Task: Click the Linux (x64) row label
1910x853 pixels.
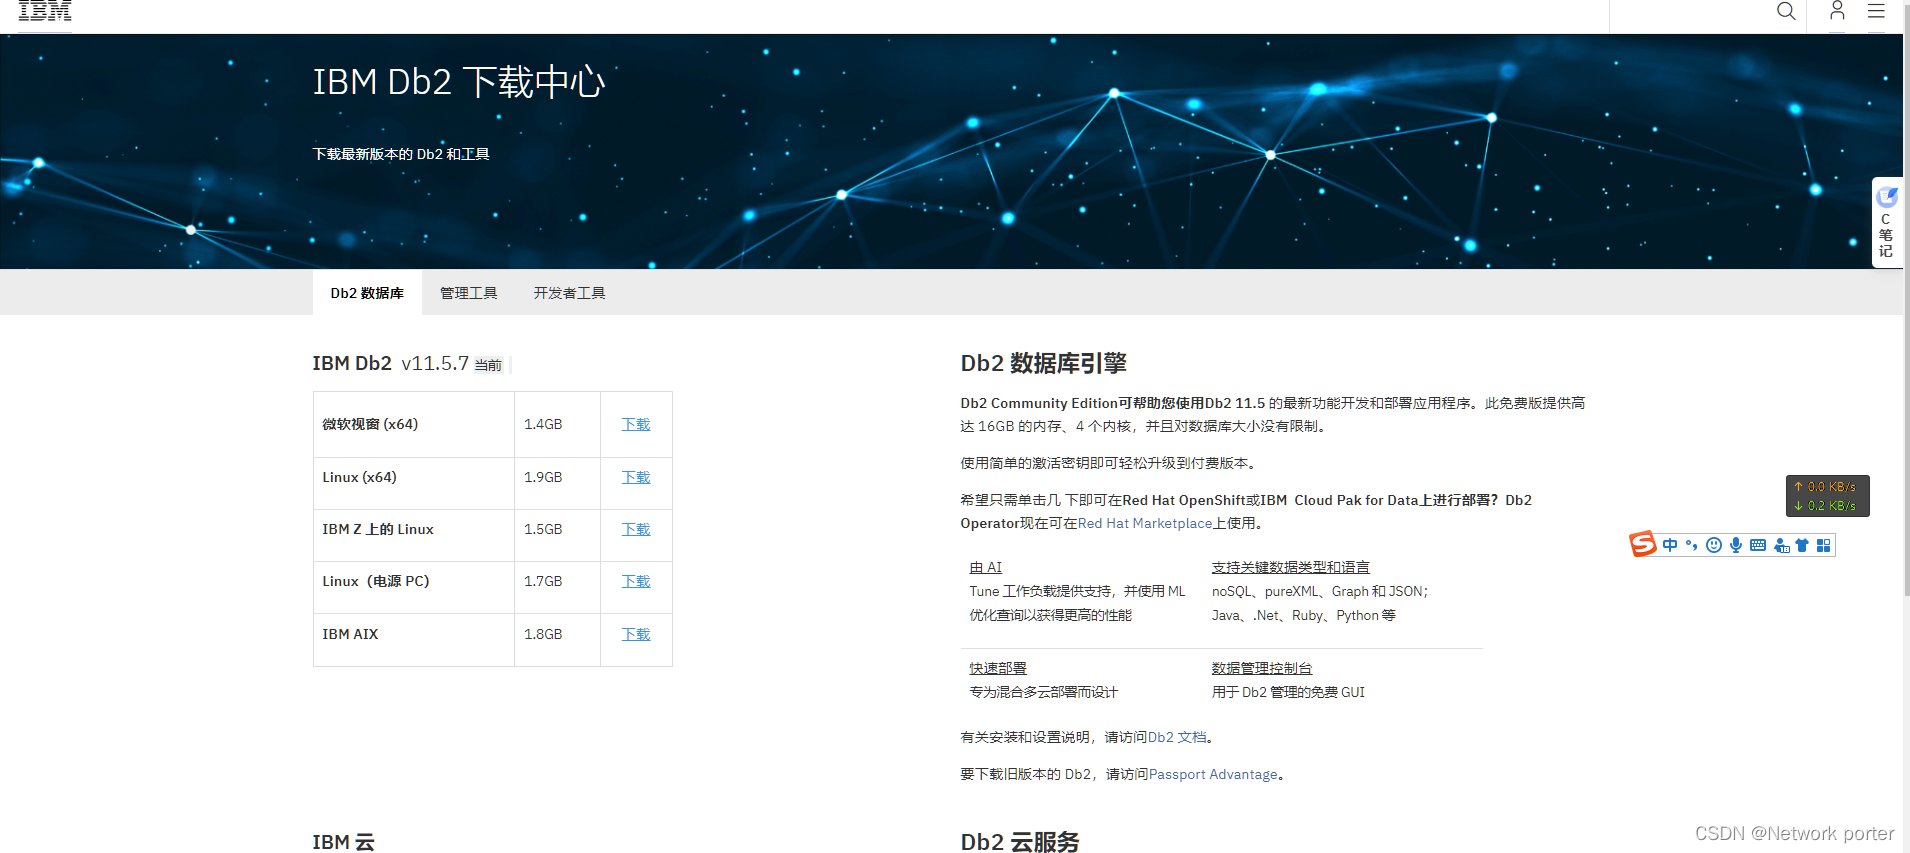Action: click(359, 477)
